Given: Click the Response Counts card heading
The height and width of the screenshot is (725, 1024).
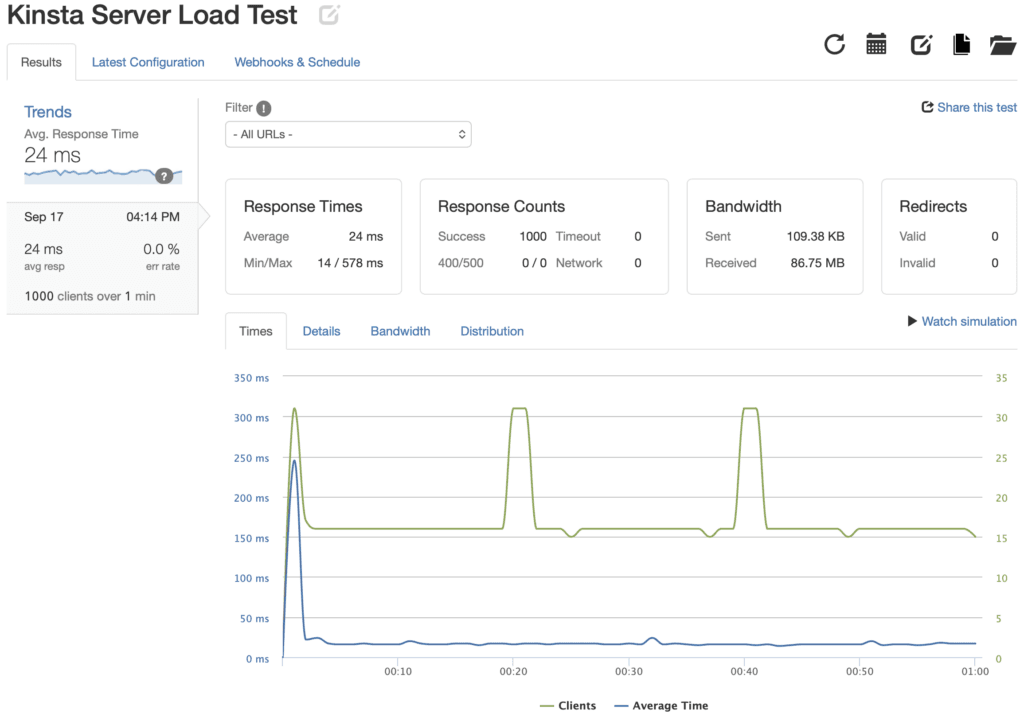Looking at the screenshot, I should [501, 206].
